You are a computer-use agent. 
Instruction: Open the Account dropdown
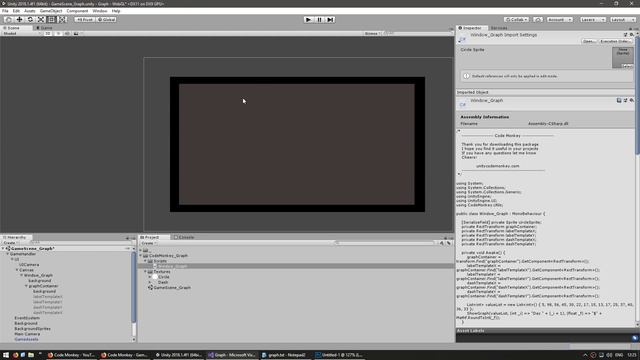coord(560,20)
